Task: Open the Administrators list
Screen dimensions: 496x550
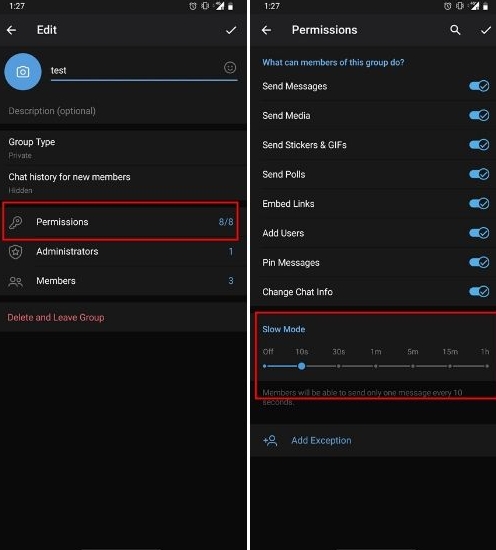Action: click(x=123, y=251)
